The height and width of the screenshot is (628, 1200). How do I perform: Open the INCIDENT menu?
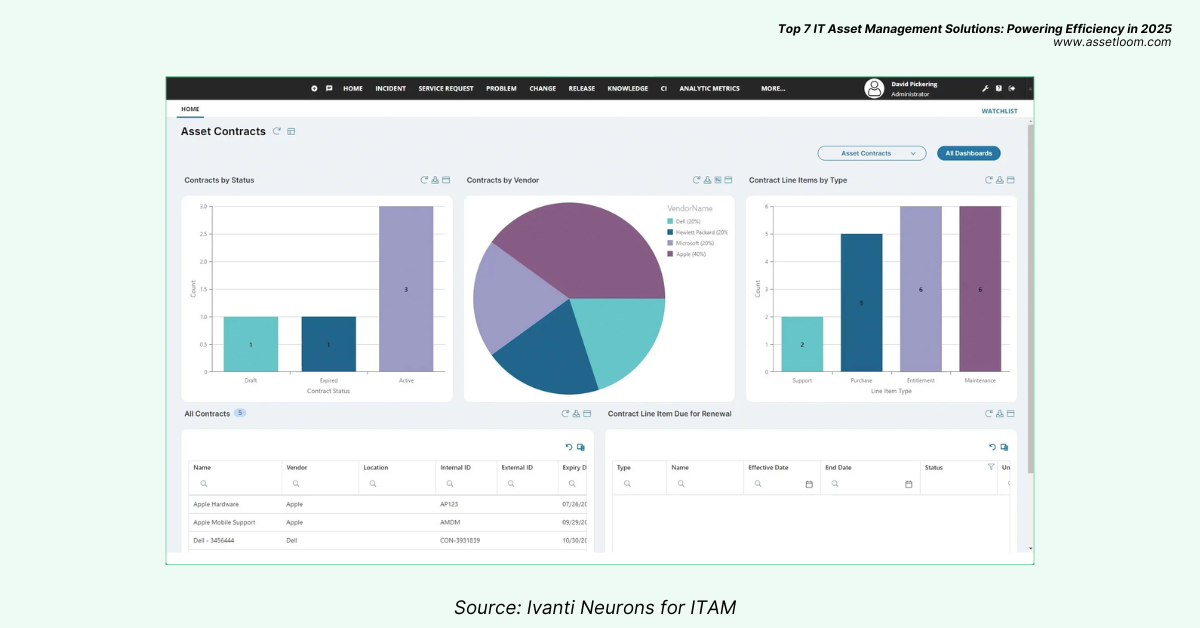(x=391, y=88)
